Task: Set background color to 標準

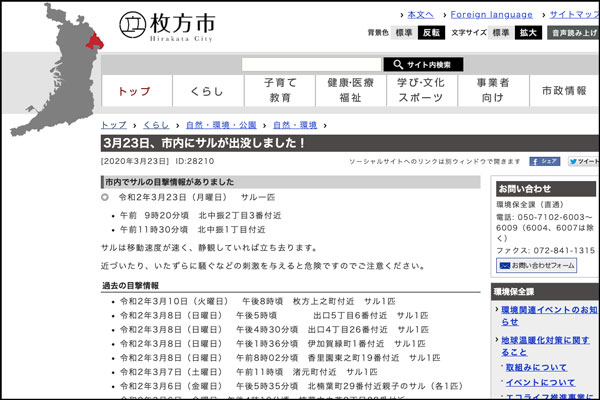Action: (x=403, y=33)
